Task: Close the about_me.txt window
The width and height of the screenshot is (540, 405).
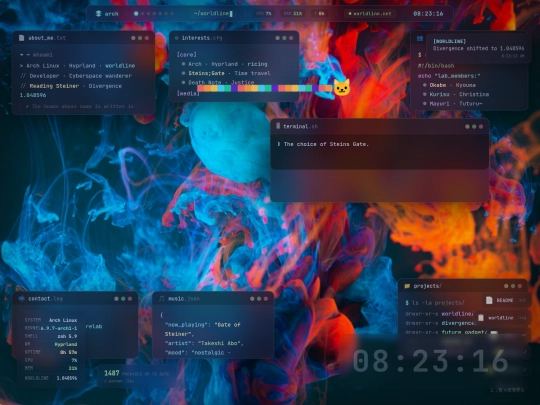Action: 147,38
